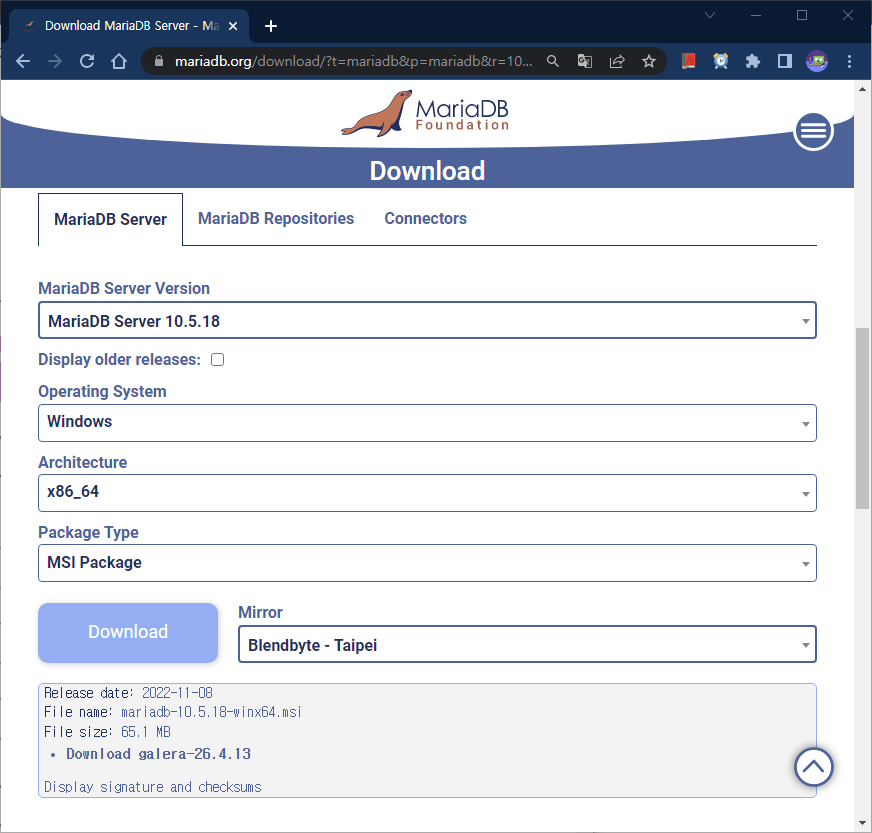
Task: Open the alarm clock extension icon
Action: 721,61
